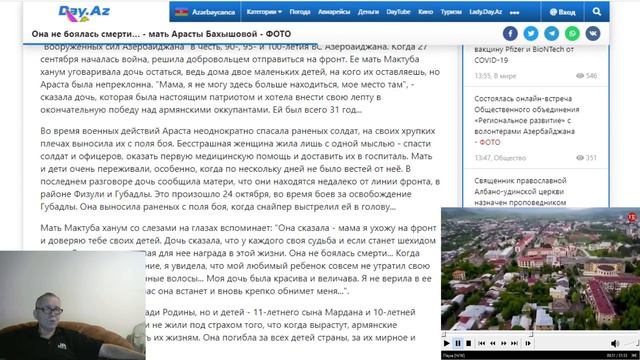
Task: Click the media player seek bar
Action: (x=540, y=334)
